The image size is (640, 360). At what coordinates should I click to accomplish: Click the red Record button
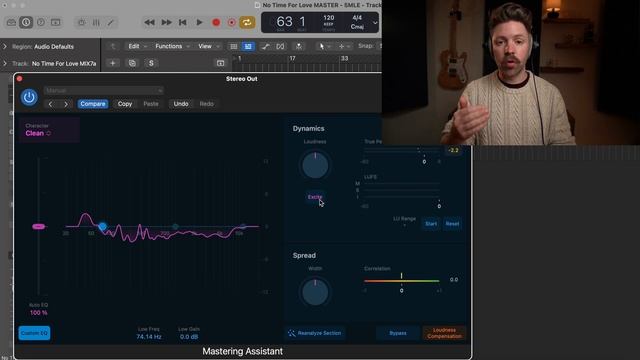216,22
